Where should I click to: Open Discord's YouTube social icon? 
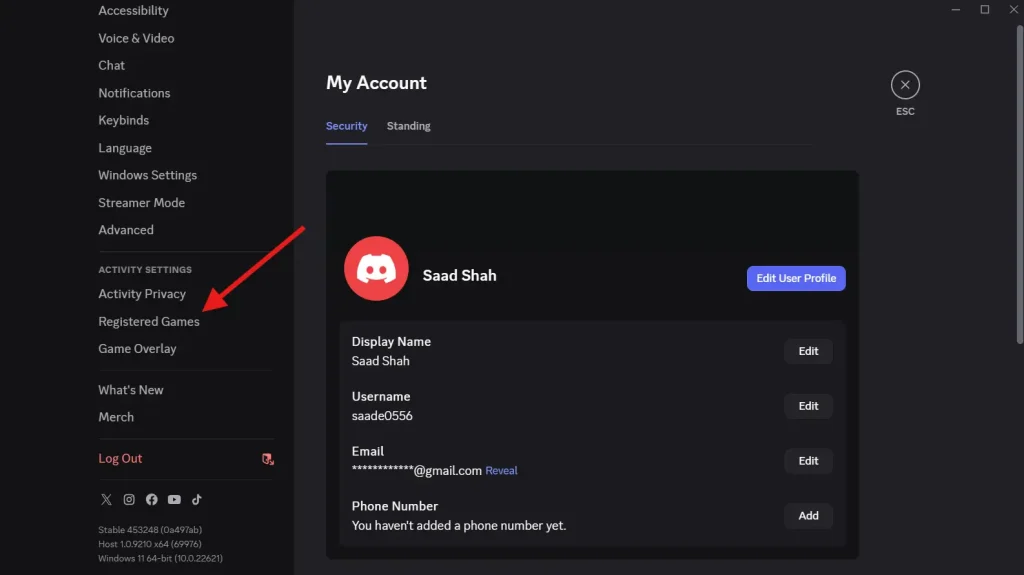pos(175,499)
